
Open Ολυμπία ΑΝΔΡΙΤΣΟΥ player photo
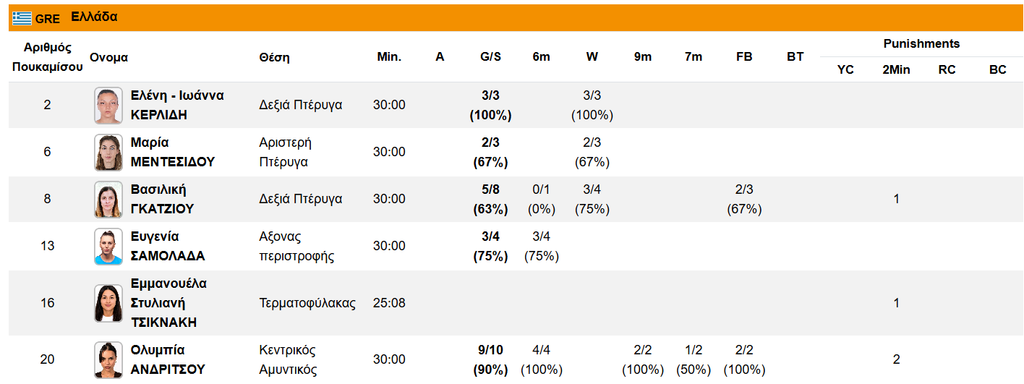[108, 360]
